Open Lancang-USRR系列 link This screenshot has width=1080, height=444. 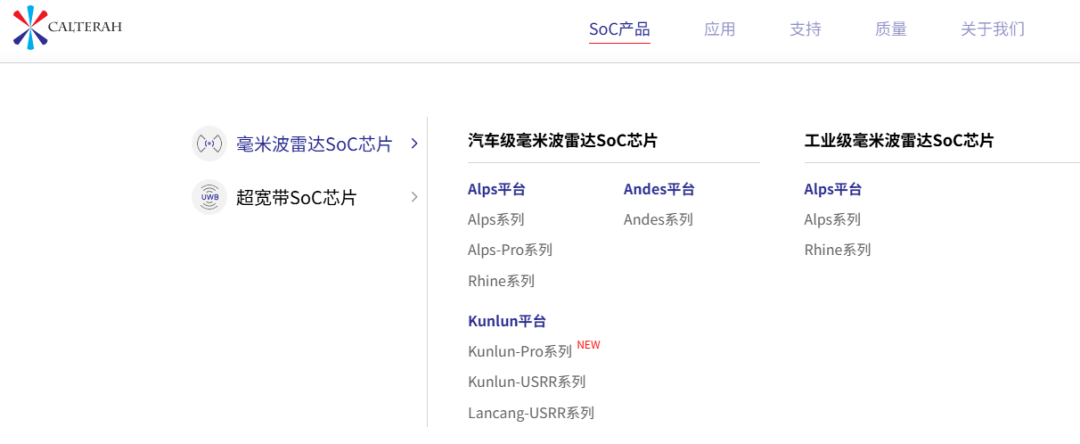click(531, 413)
